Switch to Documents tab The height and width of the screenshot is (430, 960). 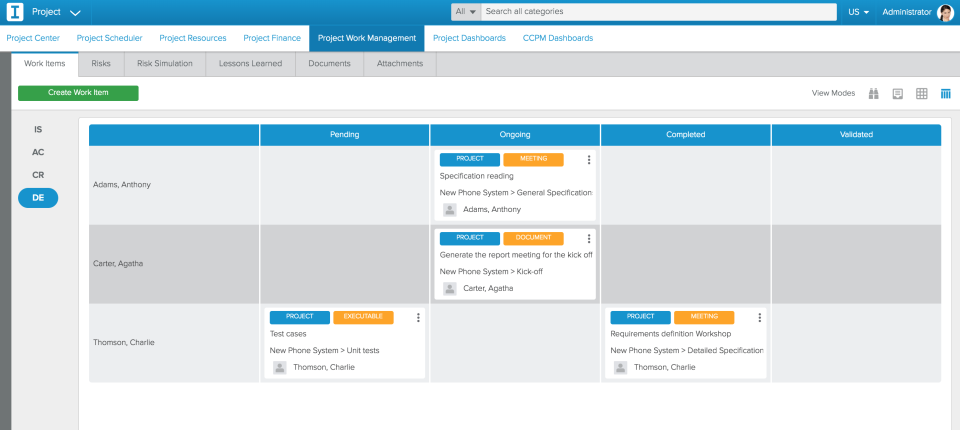click(x=329, y=64)
